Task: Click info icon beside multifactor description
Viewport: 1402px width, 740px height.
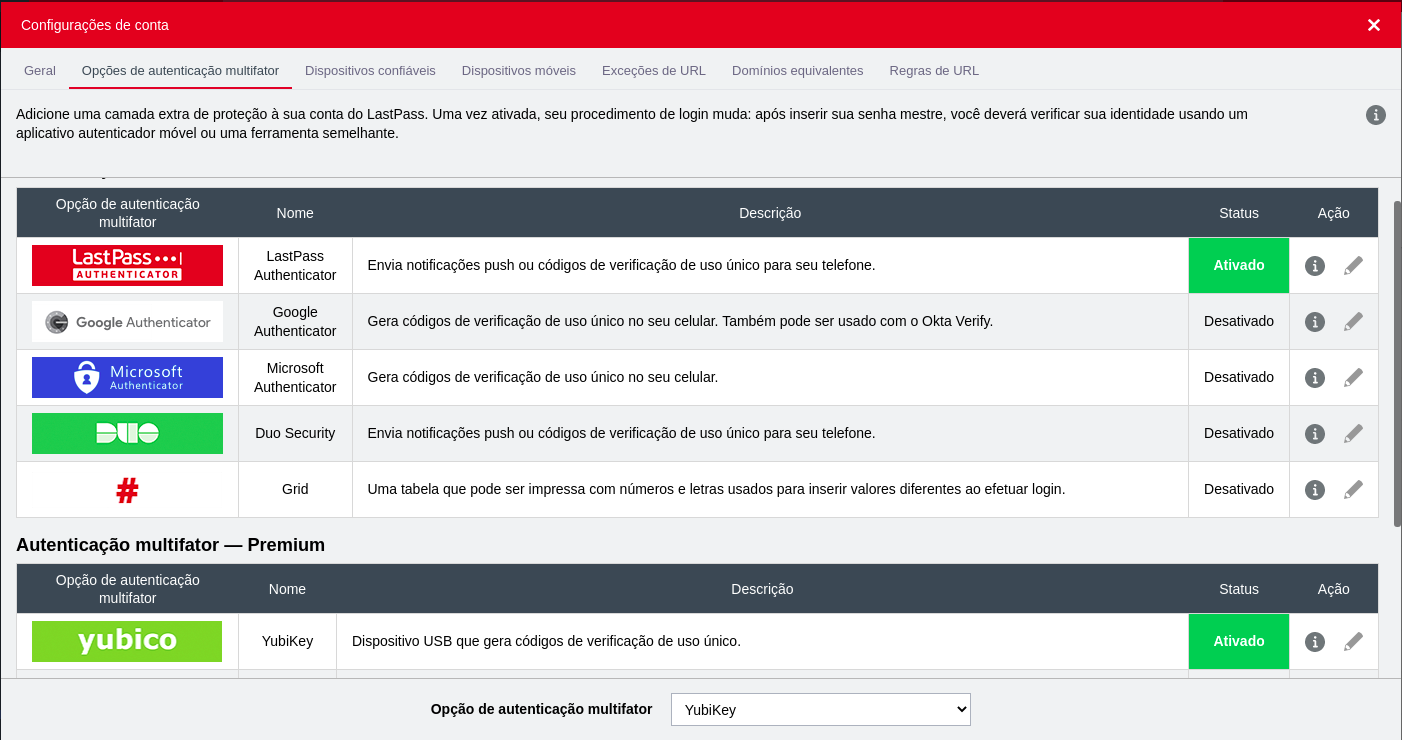Action: [1376, 115]
